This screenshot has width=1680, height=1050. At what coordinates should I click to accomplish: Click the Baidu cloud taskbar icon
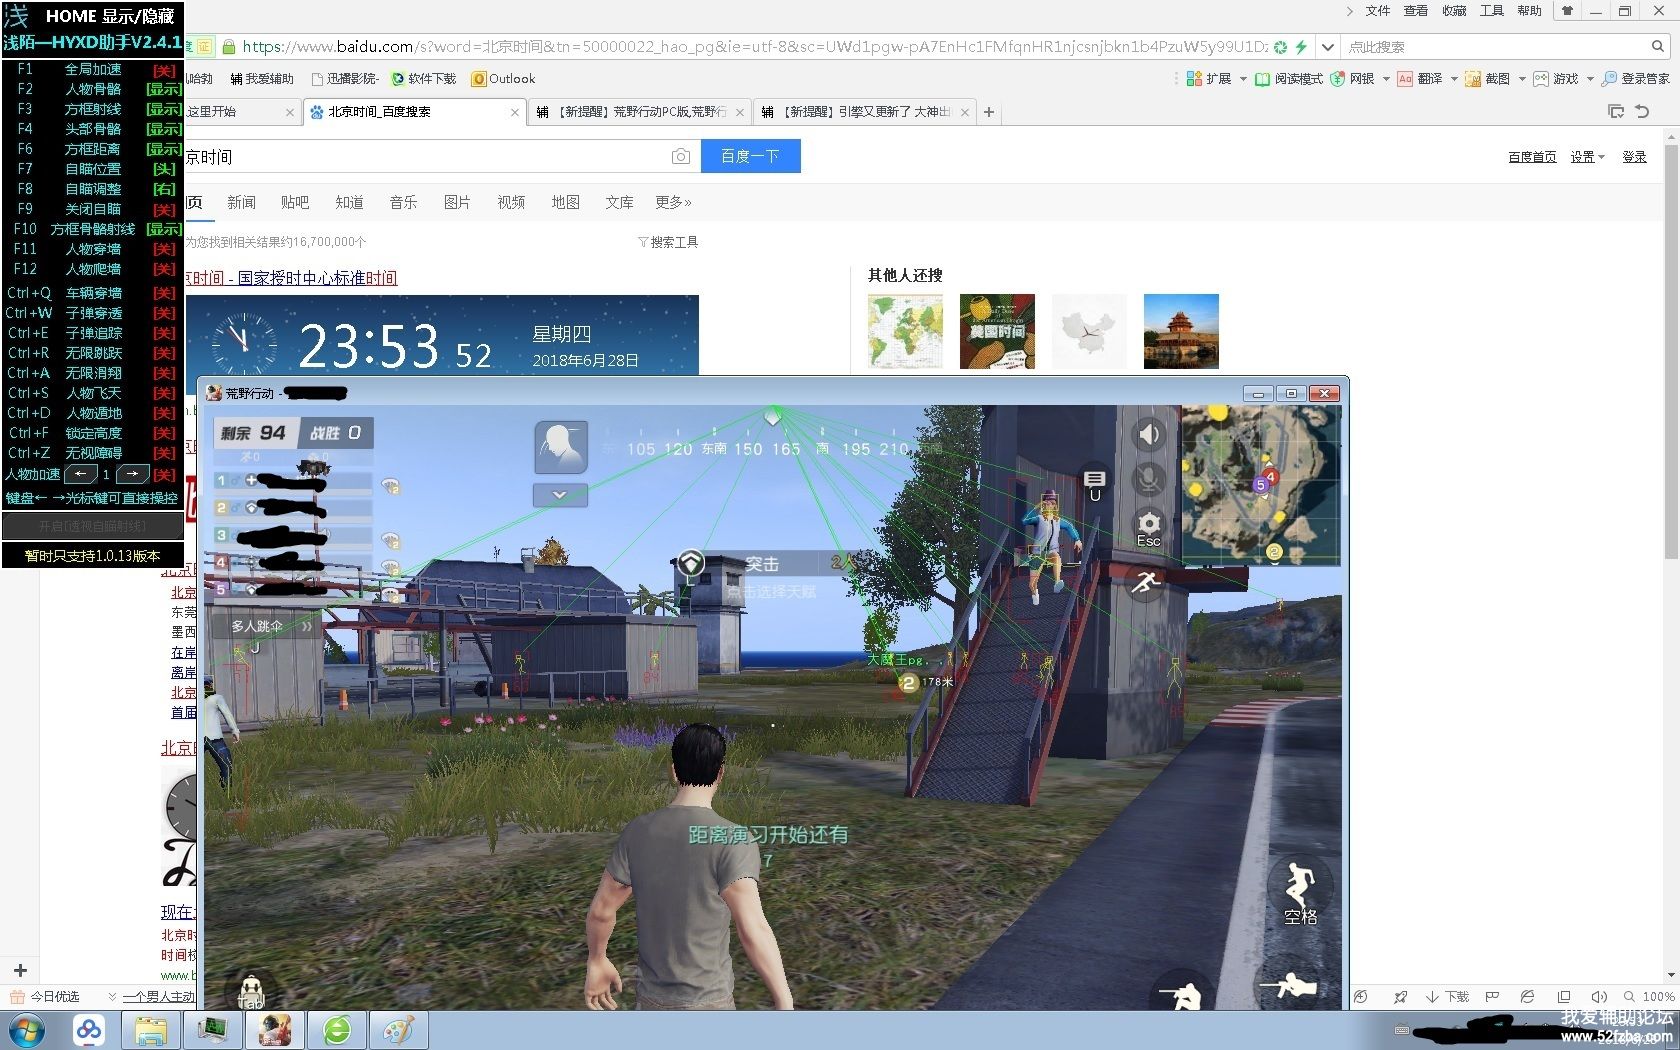coord(89,1030)
